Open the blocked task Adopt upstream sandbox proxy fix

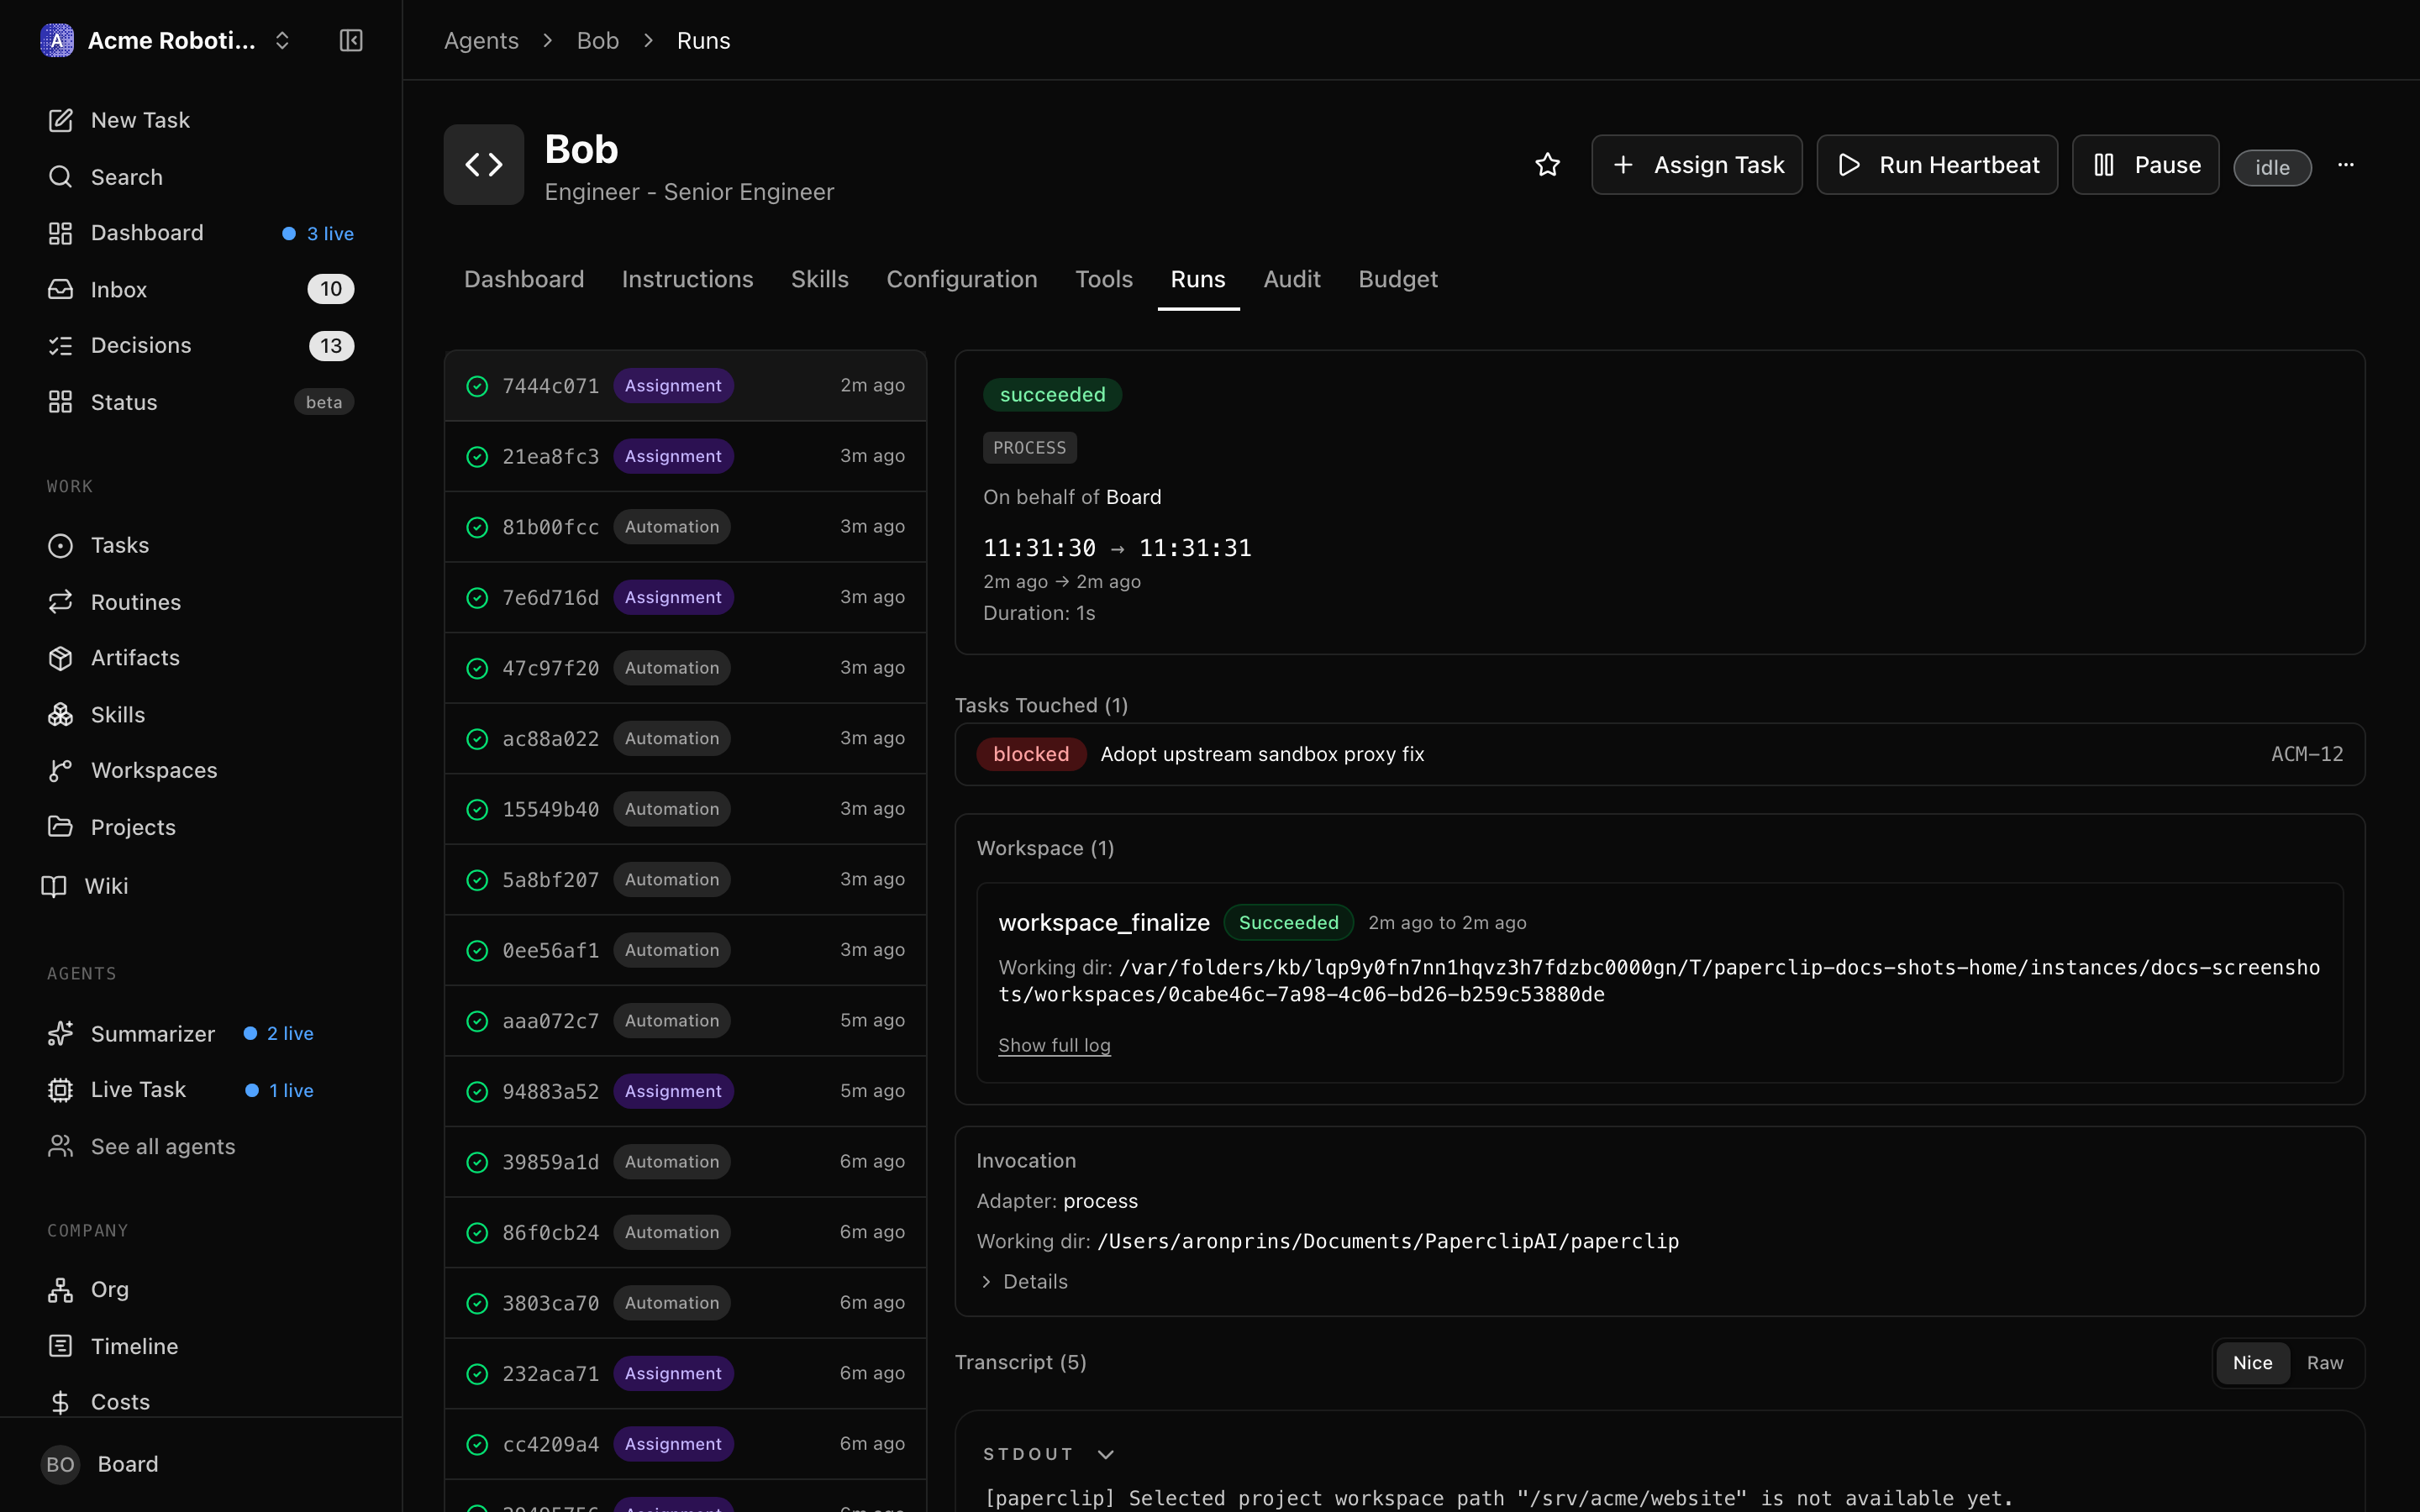(x=1660, y=754)
